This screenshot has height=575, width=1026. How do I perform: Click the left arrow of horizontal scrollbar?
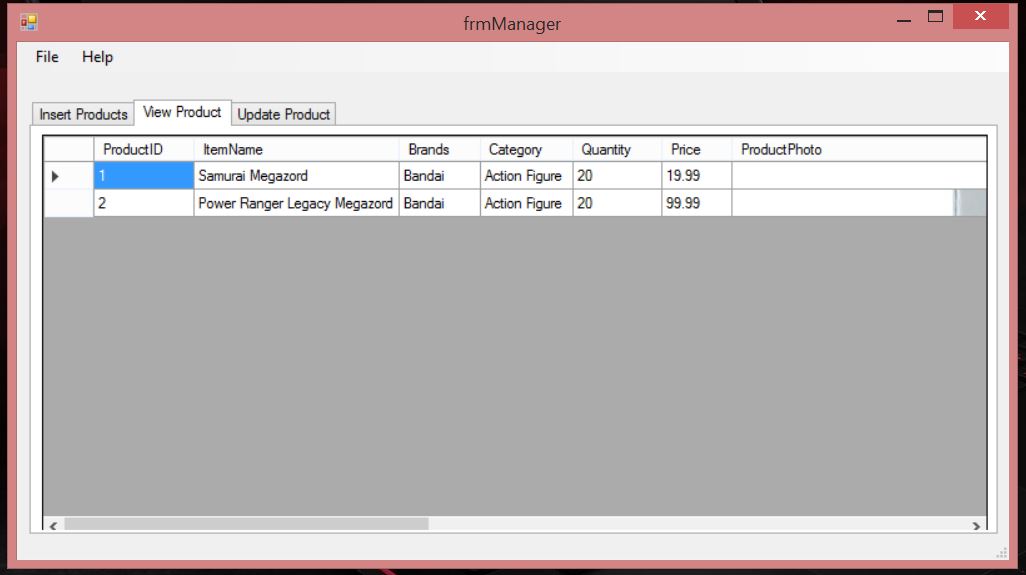coord(53,524)
